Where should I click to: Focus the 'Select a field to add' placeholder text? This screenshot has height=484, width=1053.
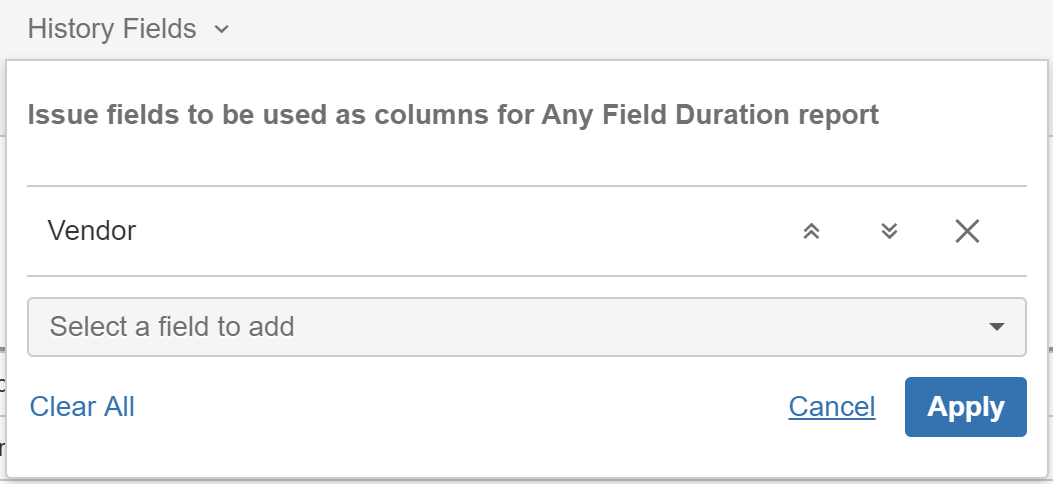click(172, 327)
